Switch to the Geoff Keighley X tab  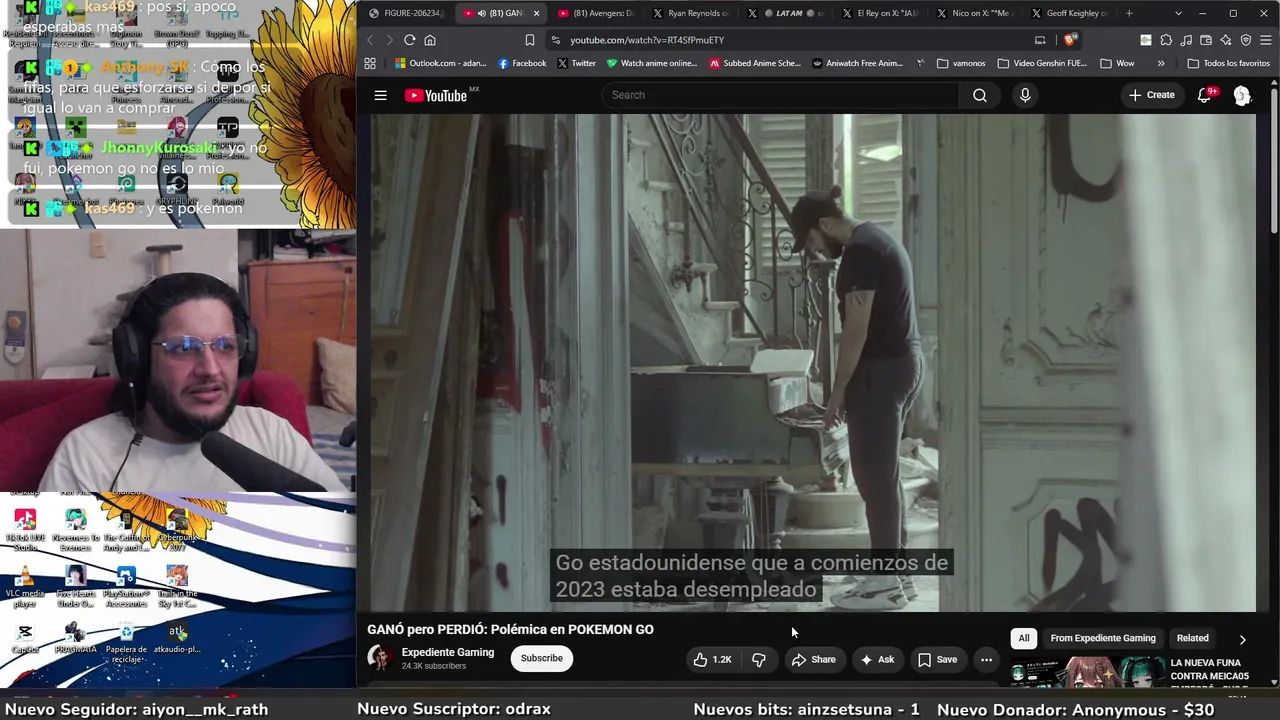1070,13
